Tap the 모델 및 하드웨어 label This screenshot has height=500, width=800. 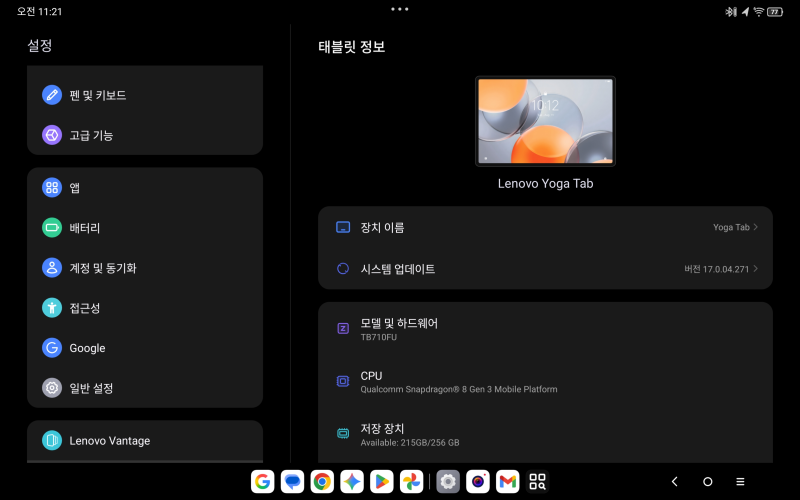(x=399, y=323)
